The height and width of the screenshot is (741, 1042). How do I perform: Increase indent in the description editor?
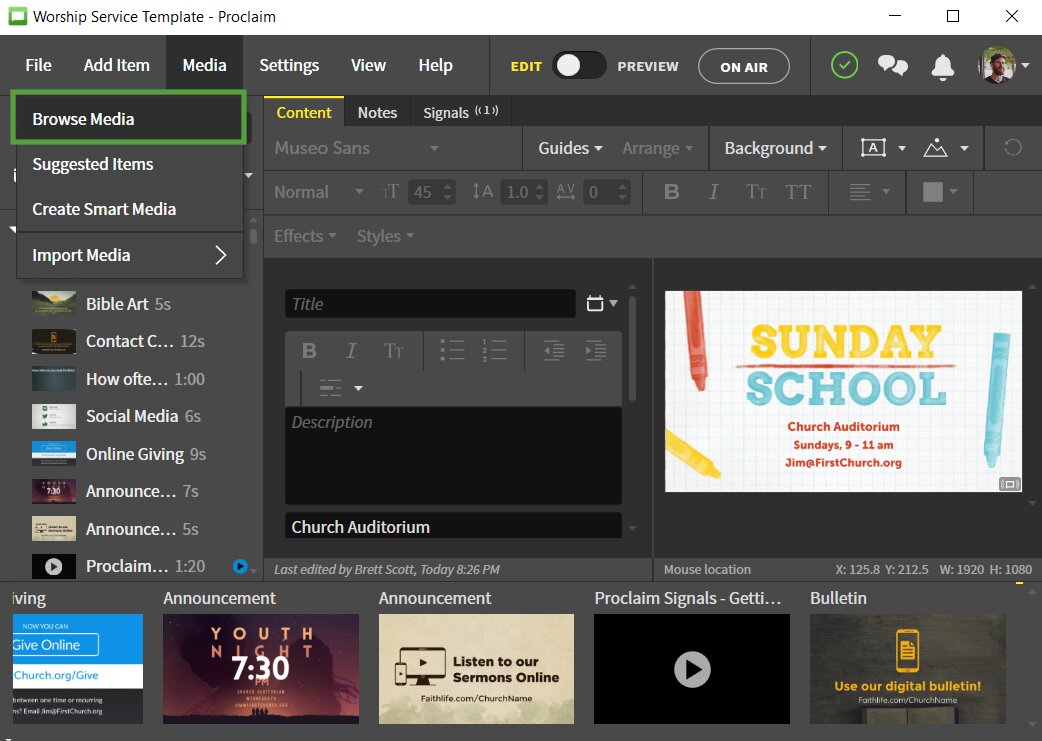pyautogui.click(x=595, y=350)
